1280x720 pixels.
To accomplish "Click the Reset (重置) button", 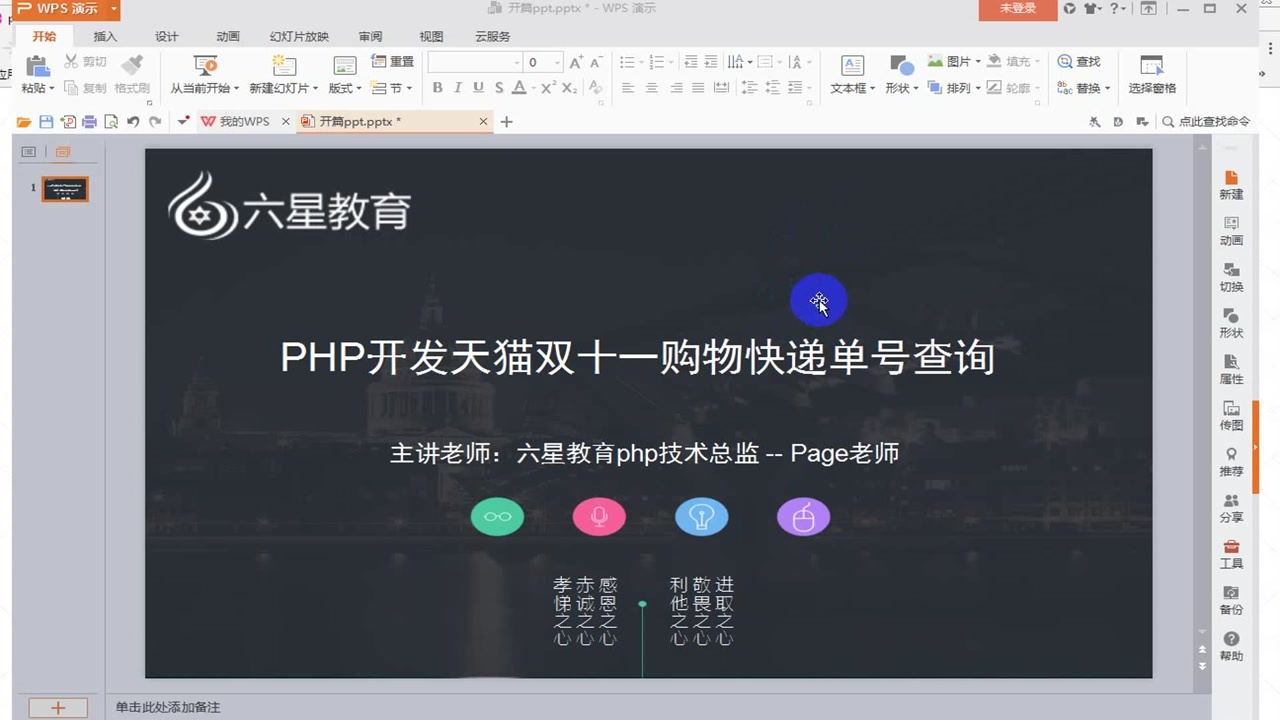I will pos(392,62).
